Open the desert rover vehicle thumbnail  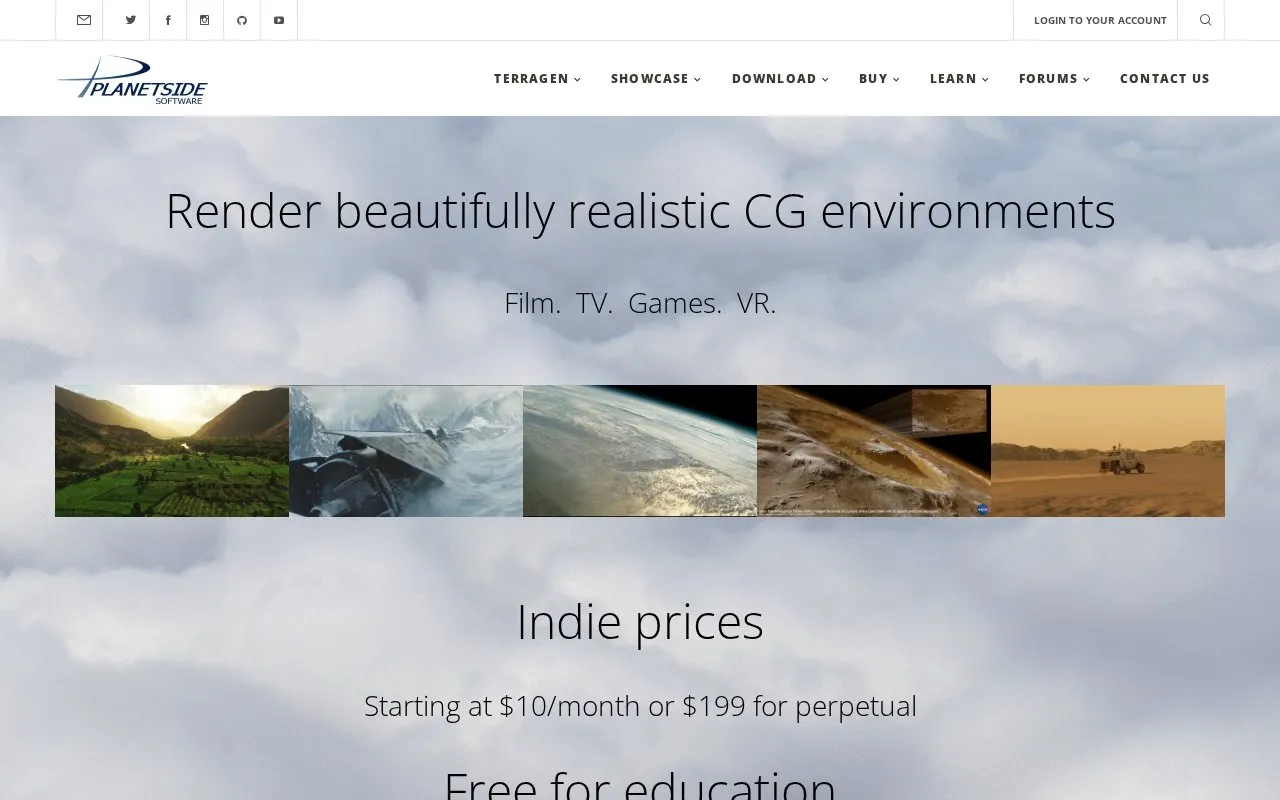pyautogui.click(x=1108, y=451)
